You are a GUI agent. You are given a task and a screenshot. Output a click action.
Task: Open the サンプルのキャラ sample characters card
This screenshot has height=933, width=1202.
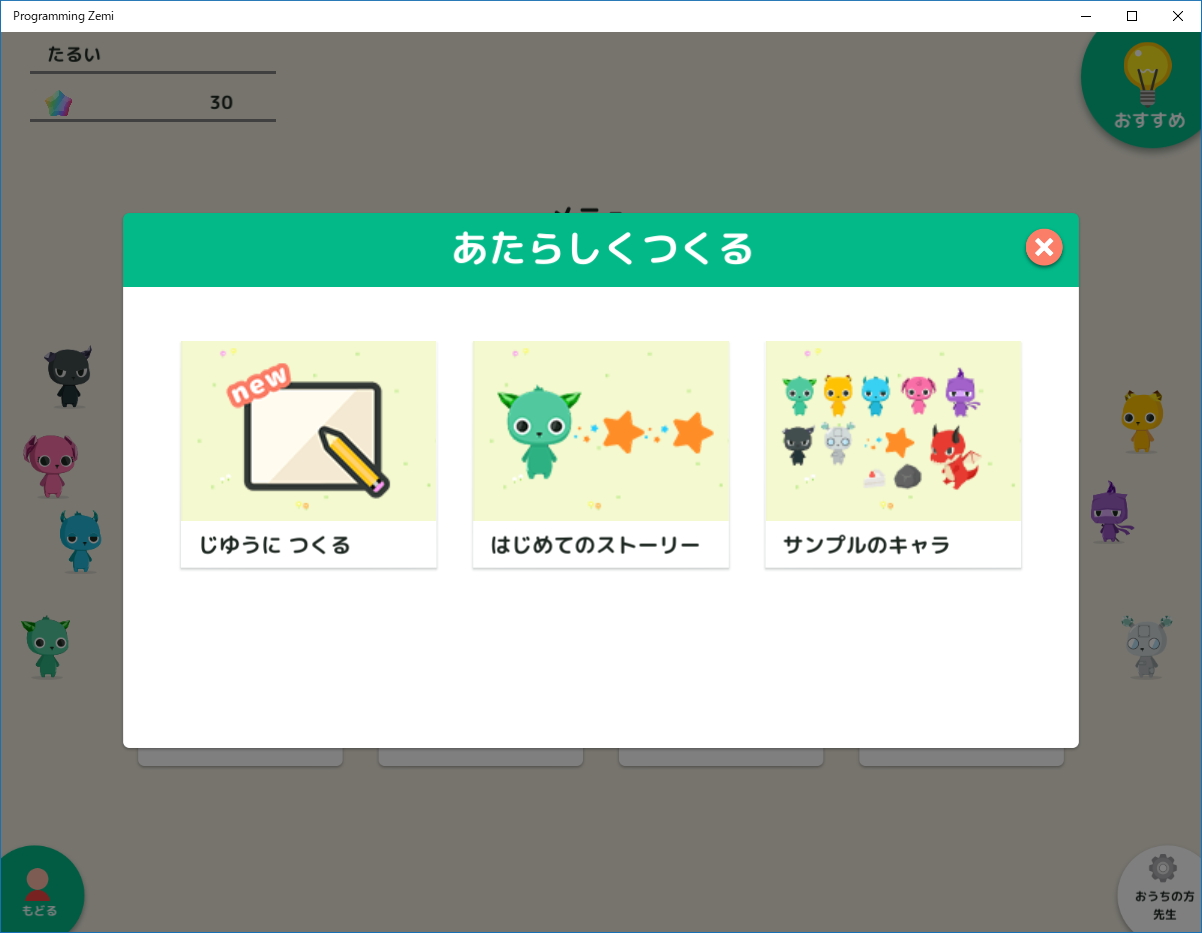893,453
